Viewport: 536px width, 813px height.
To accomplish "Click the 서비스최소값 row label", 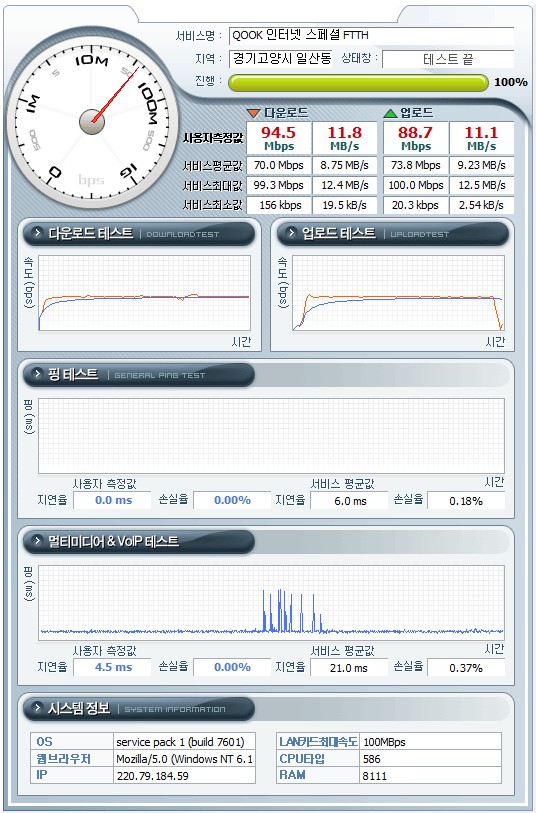I will [213, 205].
